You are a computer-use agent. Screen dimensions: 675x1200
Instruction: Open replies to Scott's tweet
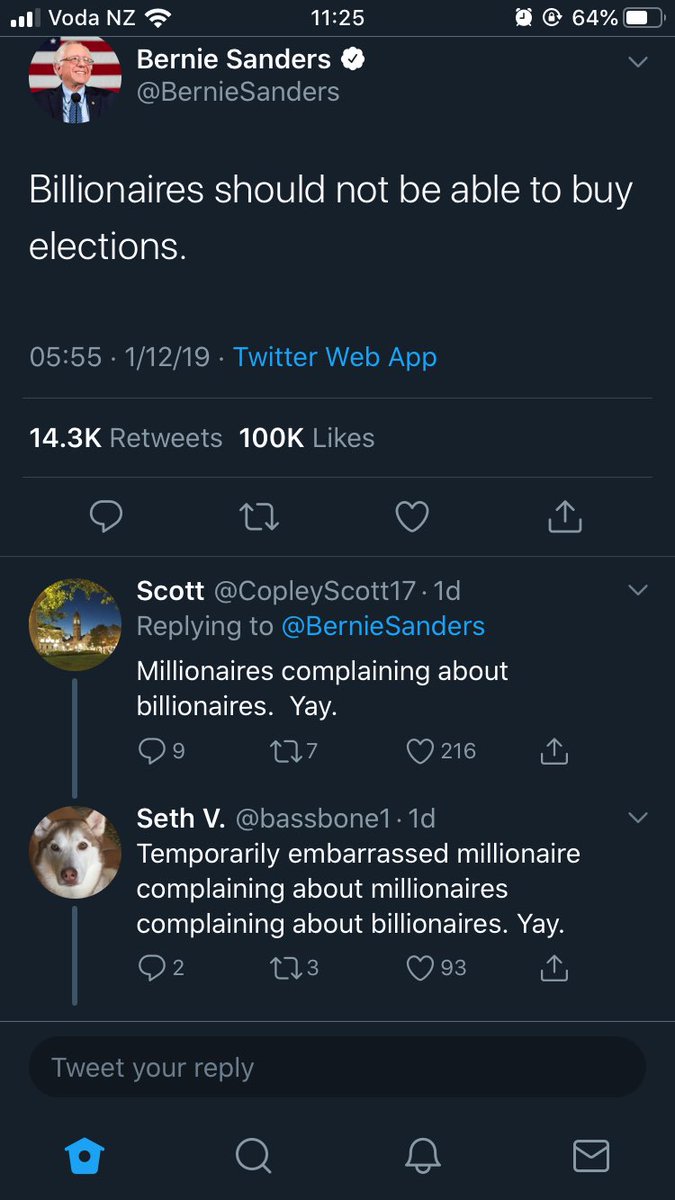click(151, 751)
